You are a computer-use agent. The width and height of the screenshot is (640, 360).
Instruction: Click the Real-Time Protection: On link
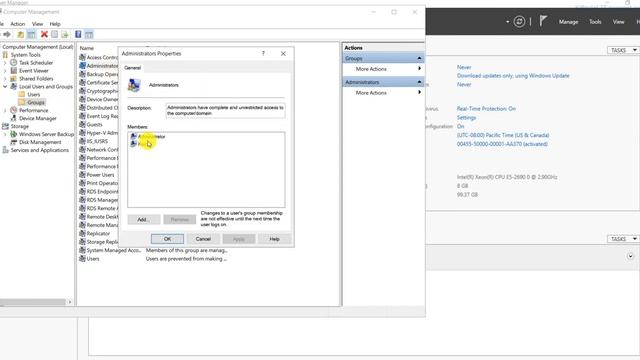[486, 109]
